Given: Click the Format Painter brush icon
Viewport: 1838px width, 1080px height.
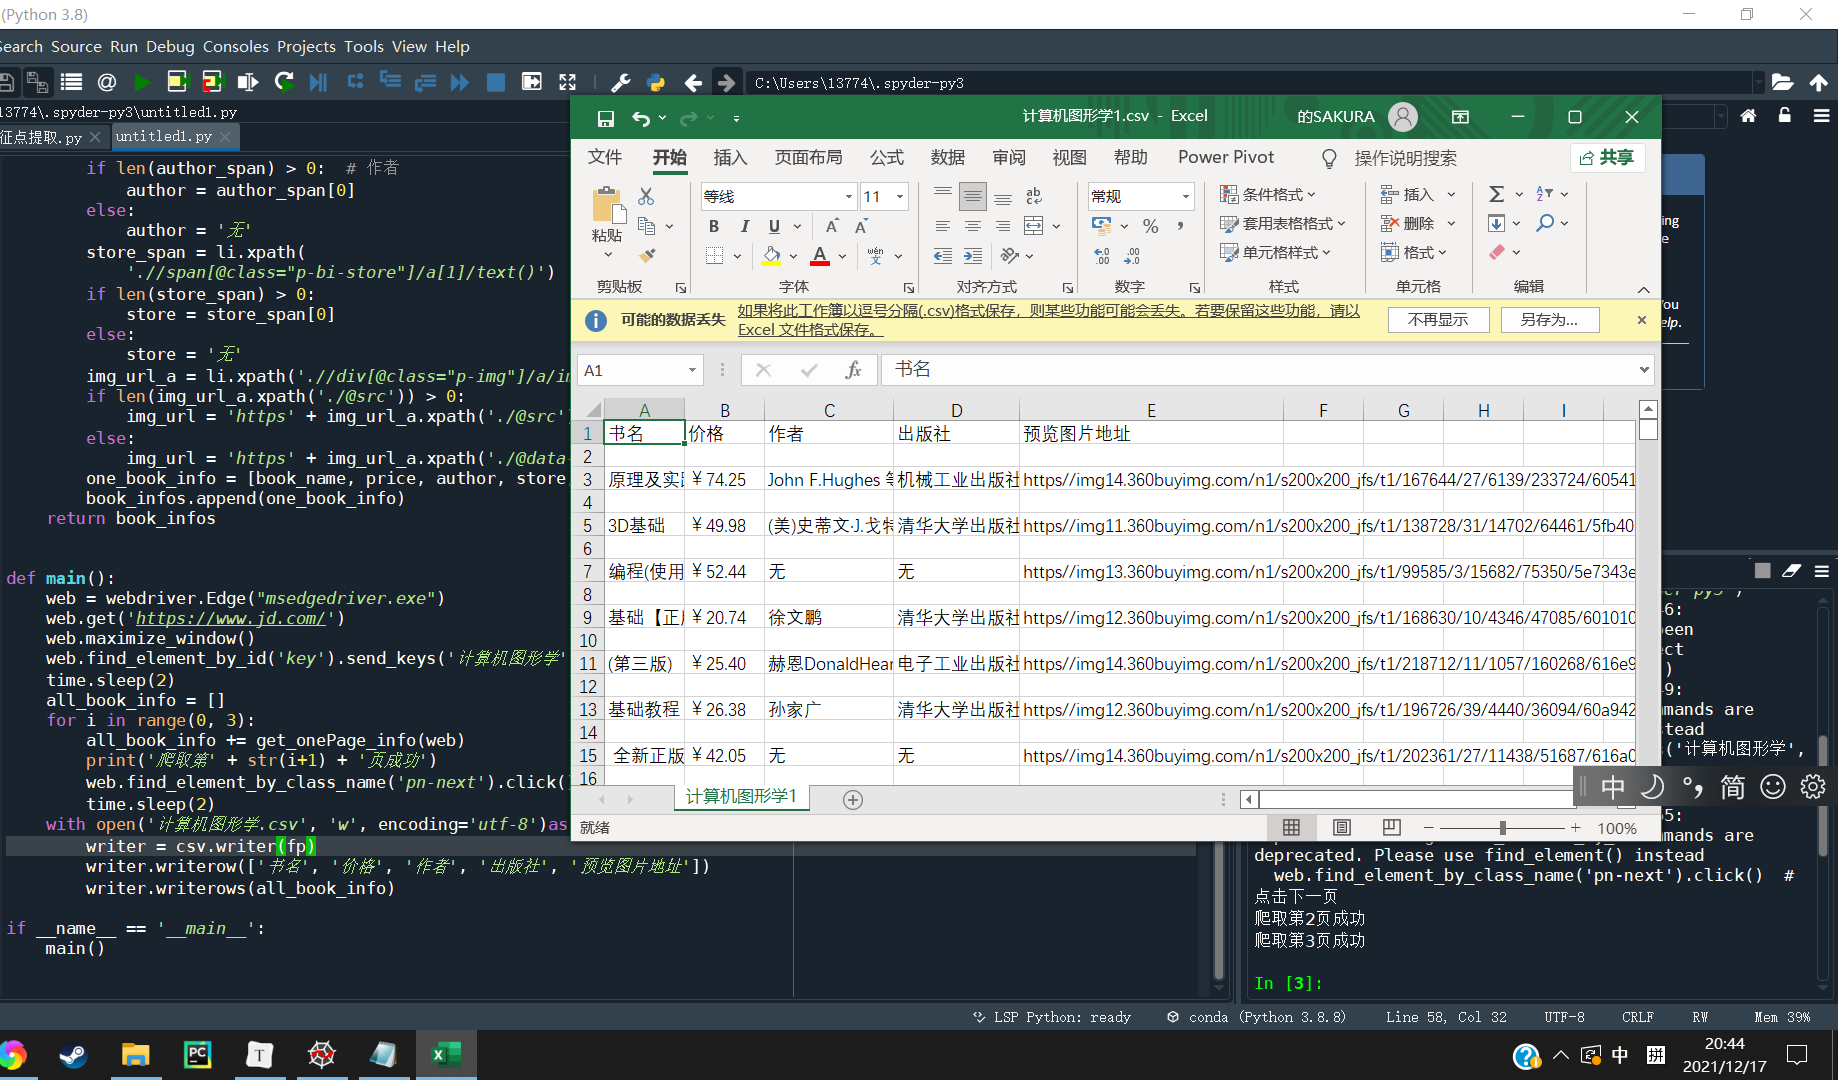Looking at the screenshot, I should (647, 256).
